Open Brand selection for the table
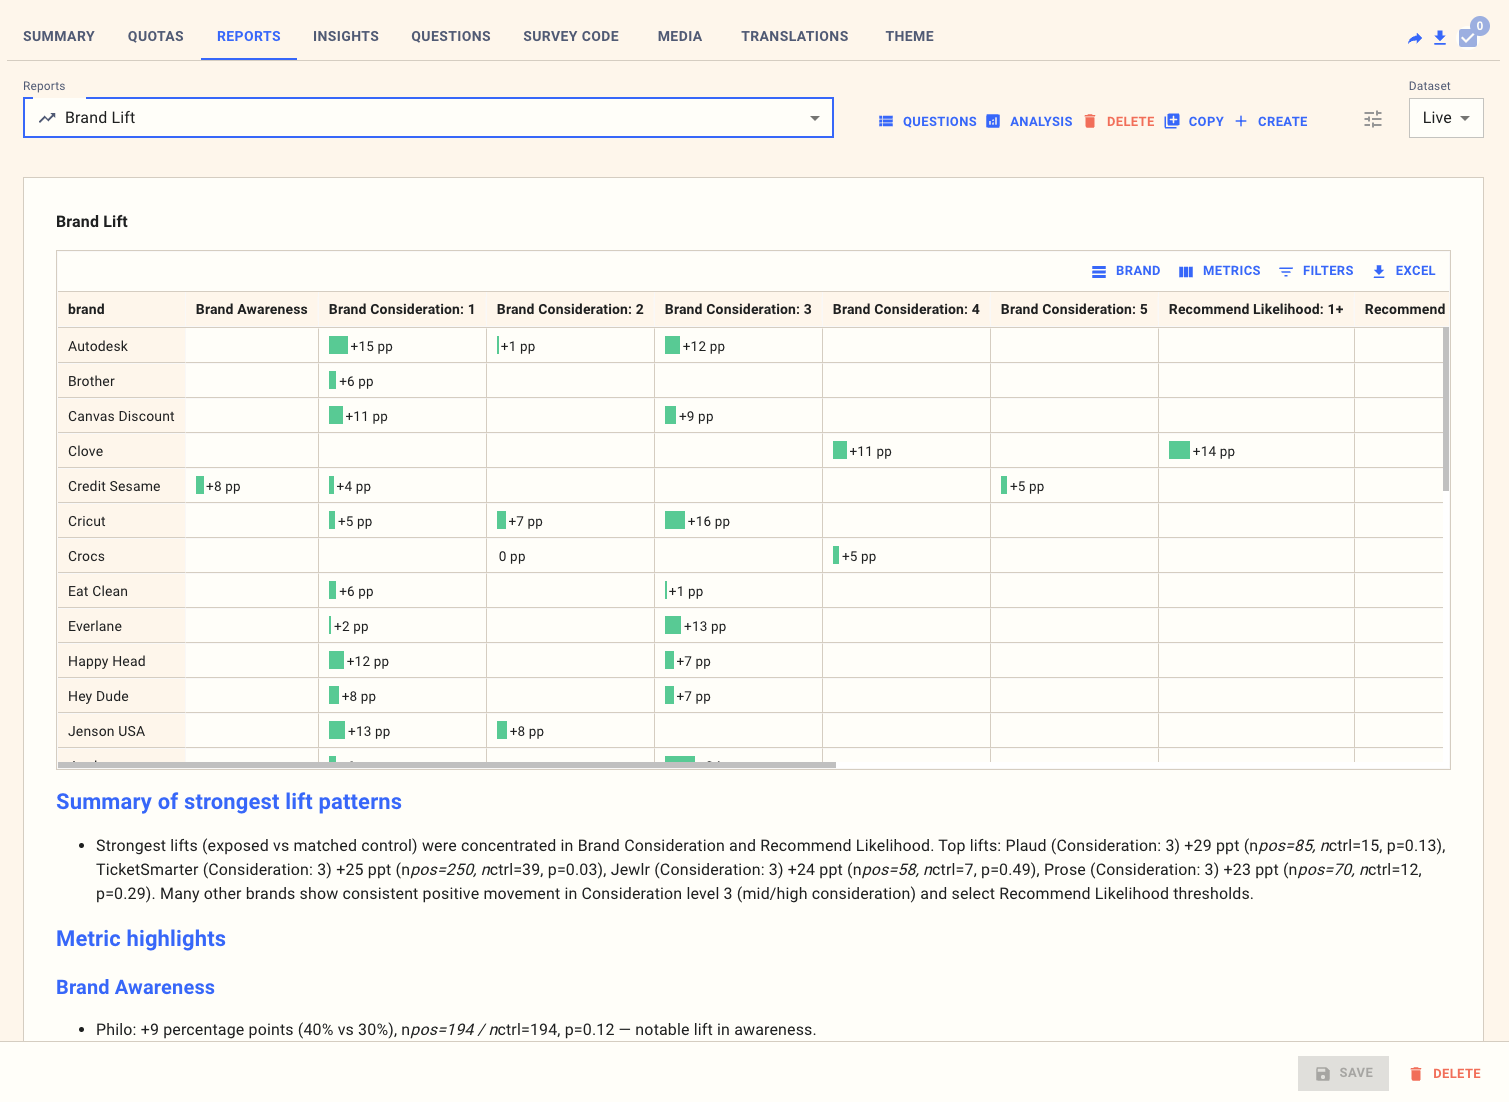1509x1102 pixels. pos(1126,271)
